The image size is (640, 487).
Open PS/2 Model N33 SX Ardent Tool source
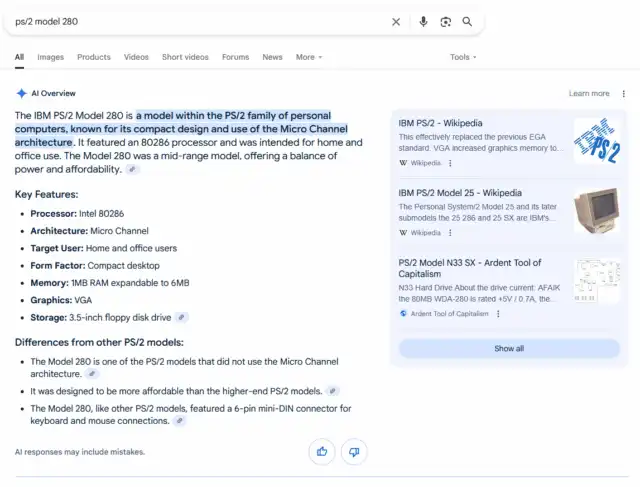tap(470, 268)
